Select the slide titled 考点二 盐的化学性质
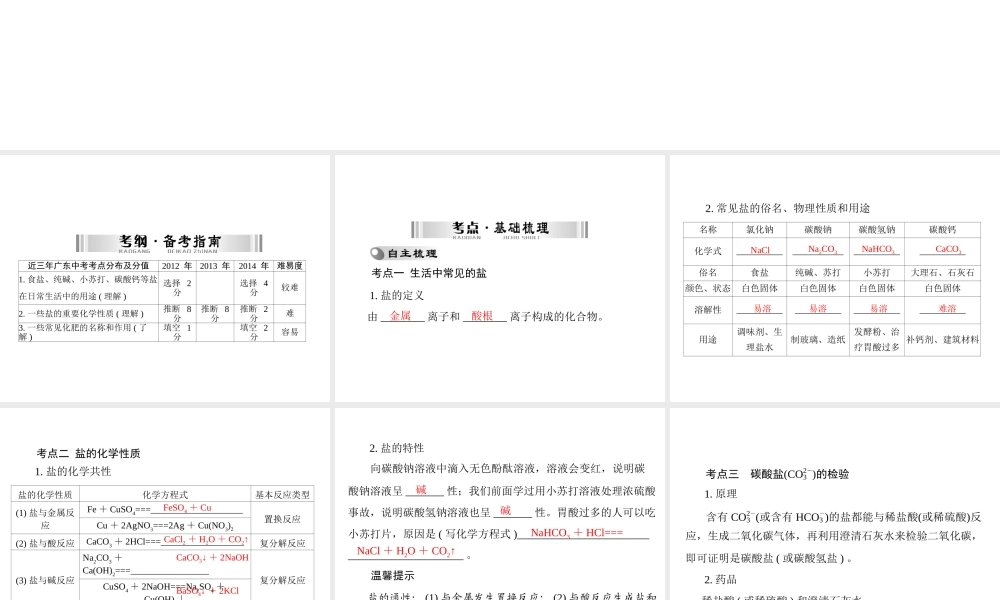Viewport: 1000px width, 600px height. click(165, 504)
